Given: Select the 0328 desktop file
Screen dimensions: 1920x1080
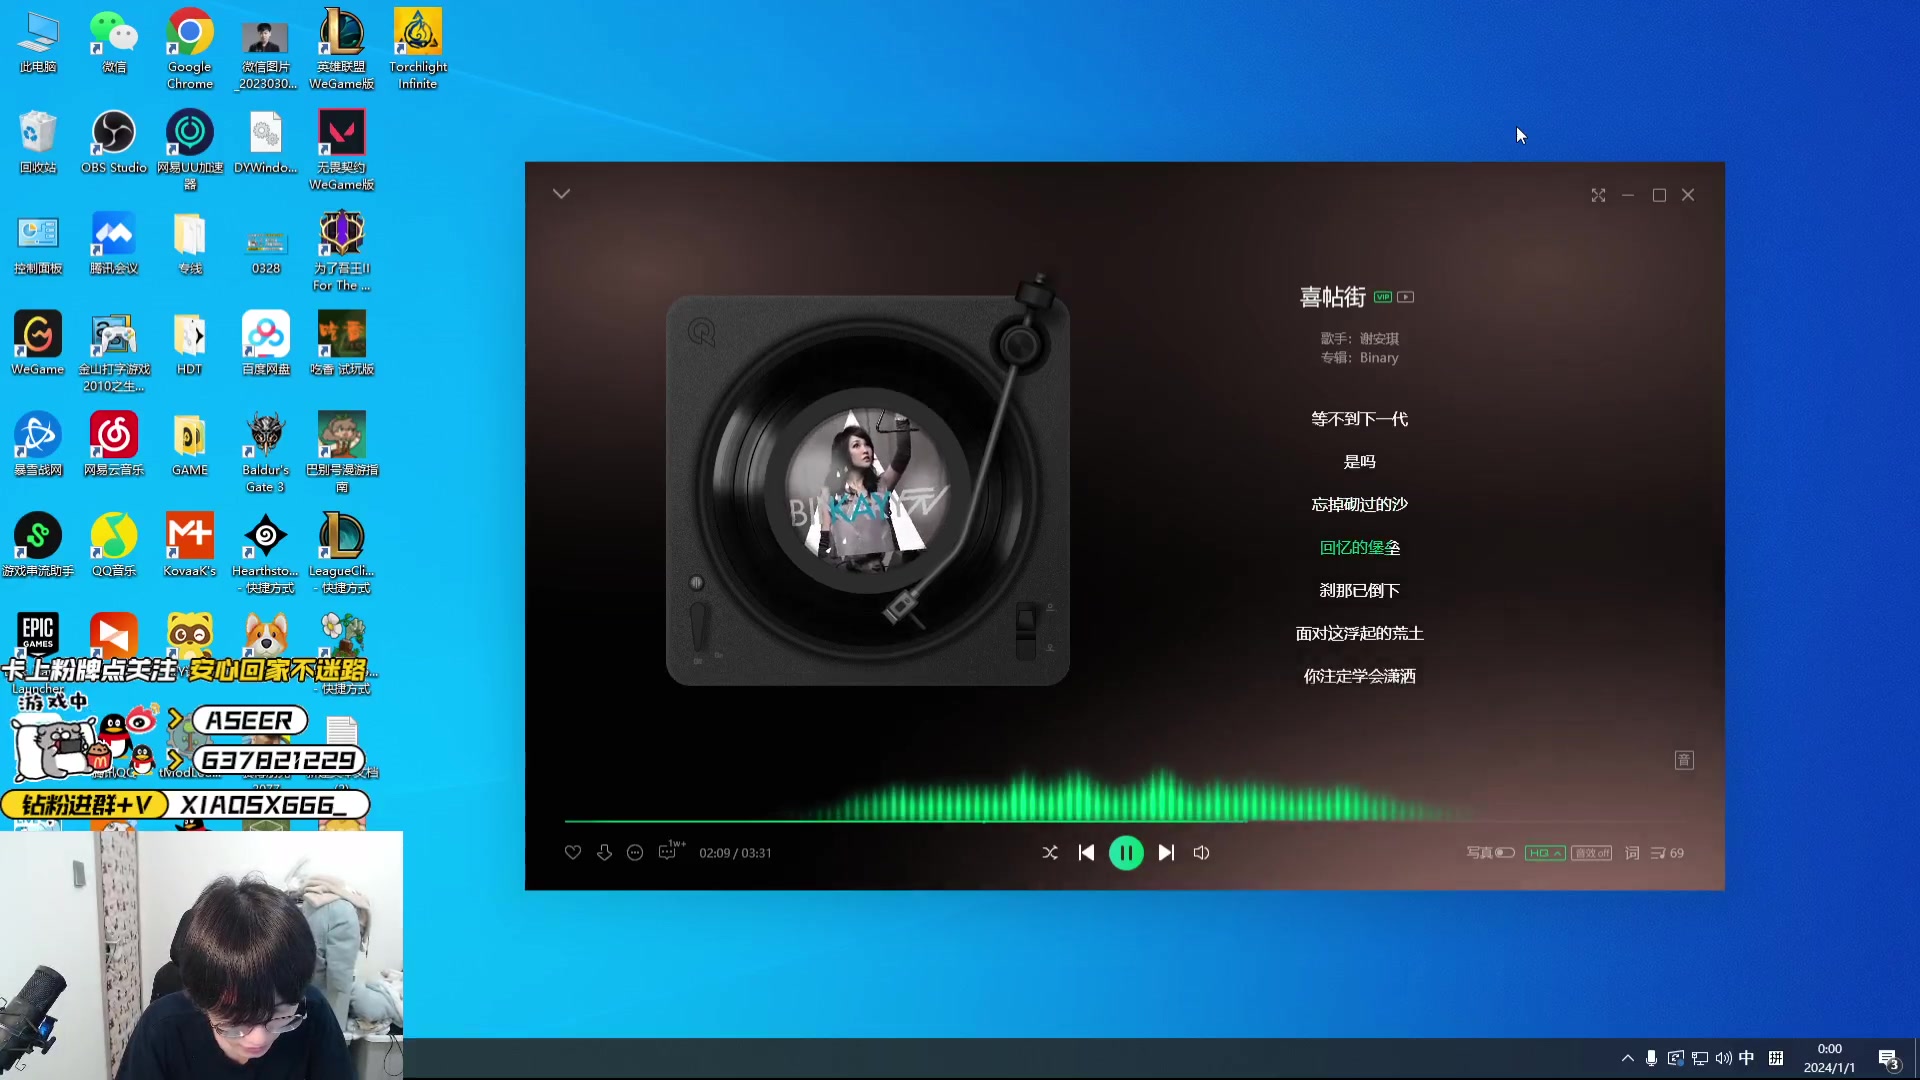Looking at the screenshot, I should tap(266, 250).
